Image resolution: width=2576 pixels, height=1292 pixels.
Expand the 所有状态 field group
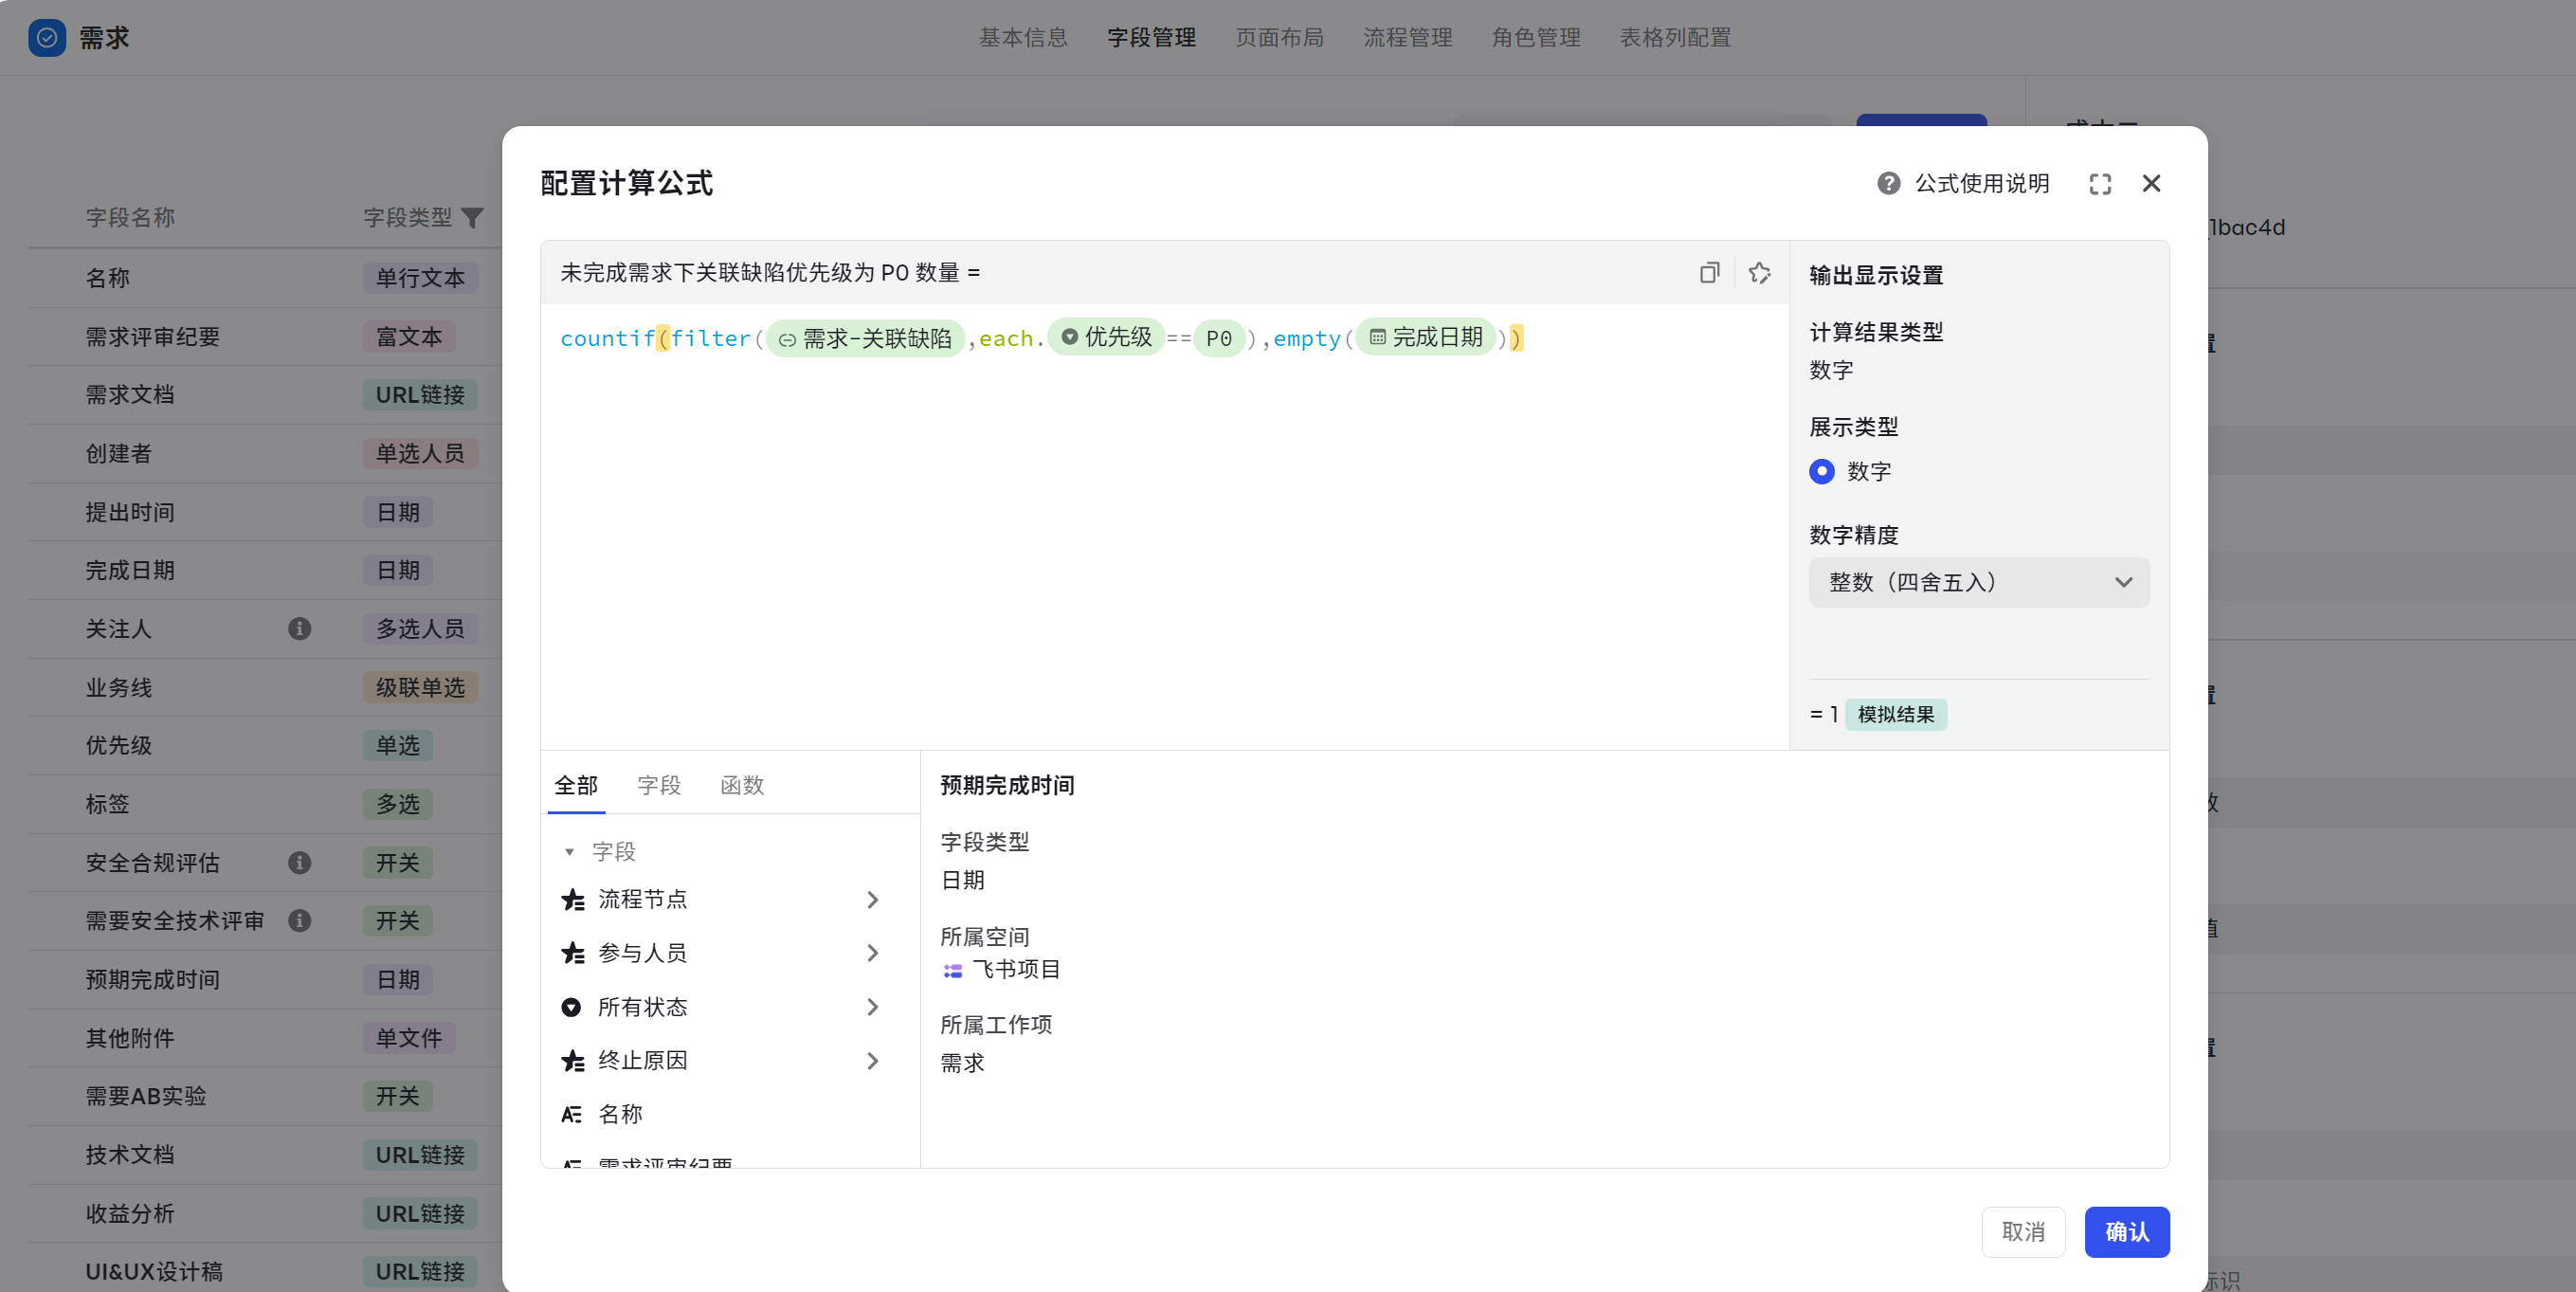coord(872,1007)
